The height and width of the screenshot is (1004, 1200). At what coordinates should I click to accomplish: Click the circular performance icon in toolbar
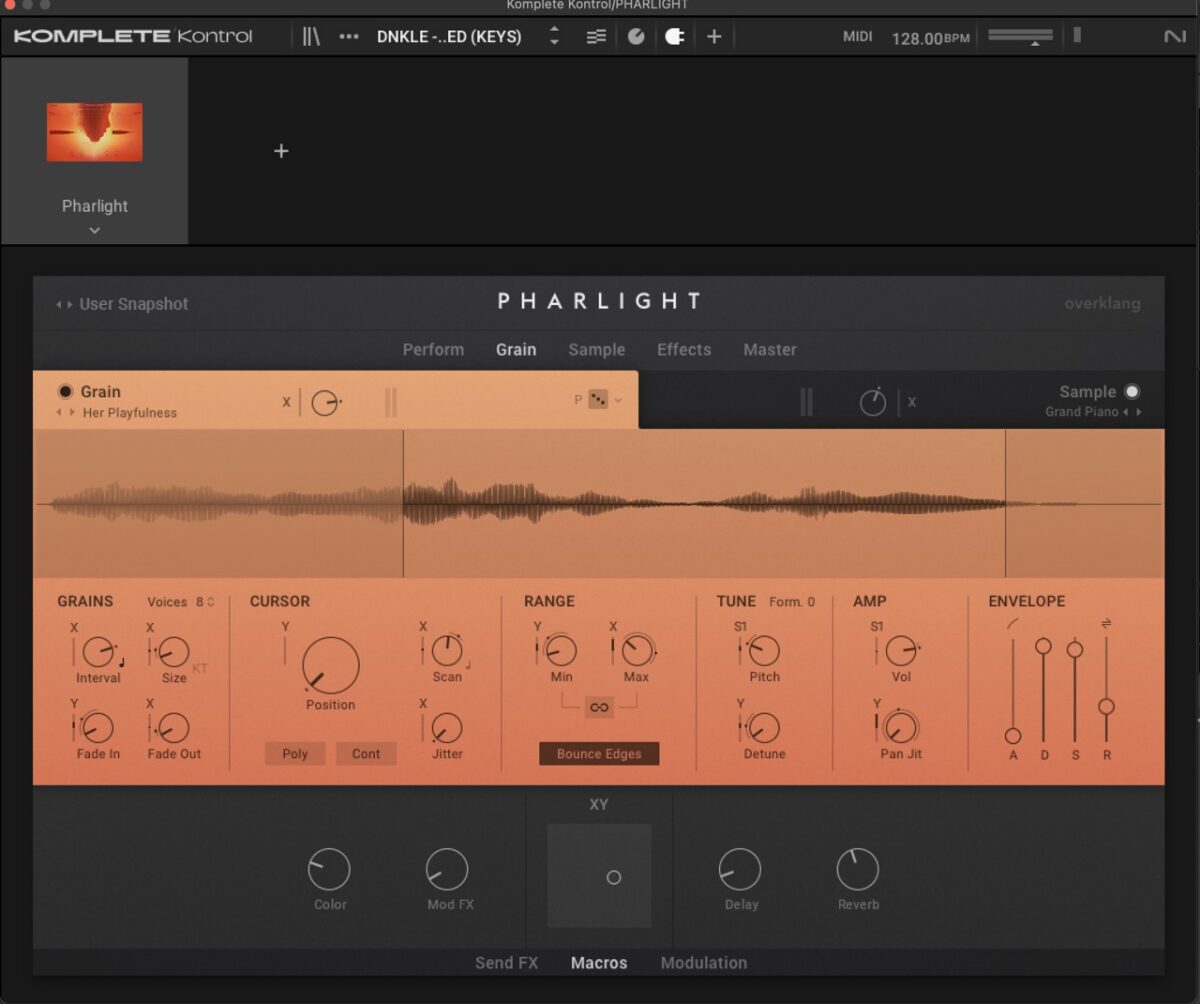(636, 37)
